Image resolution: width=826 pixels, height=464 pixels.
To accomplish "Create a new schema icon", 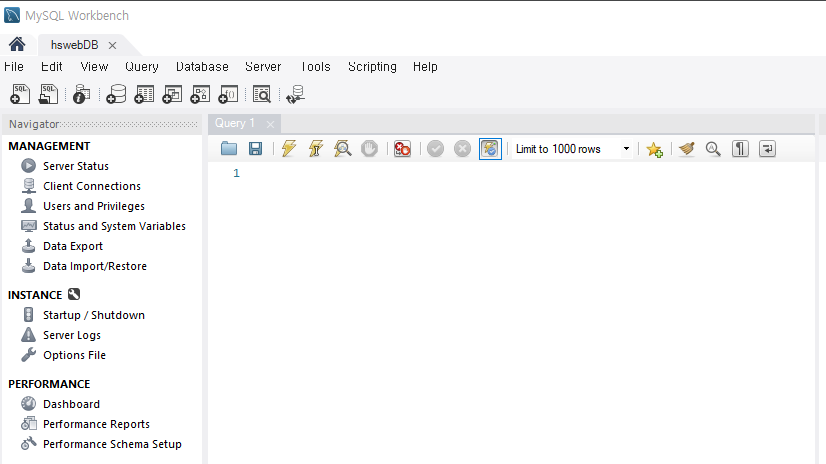I will tap(116, 94).
